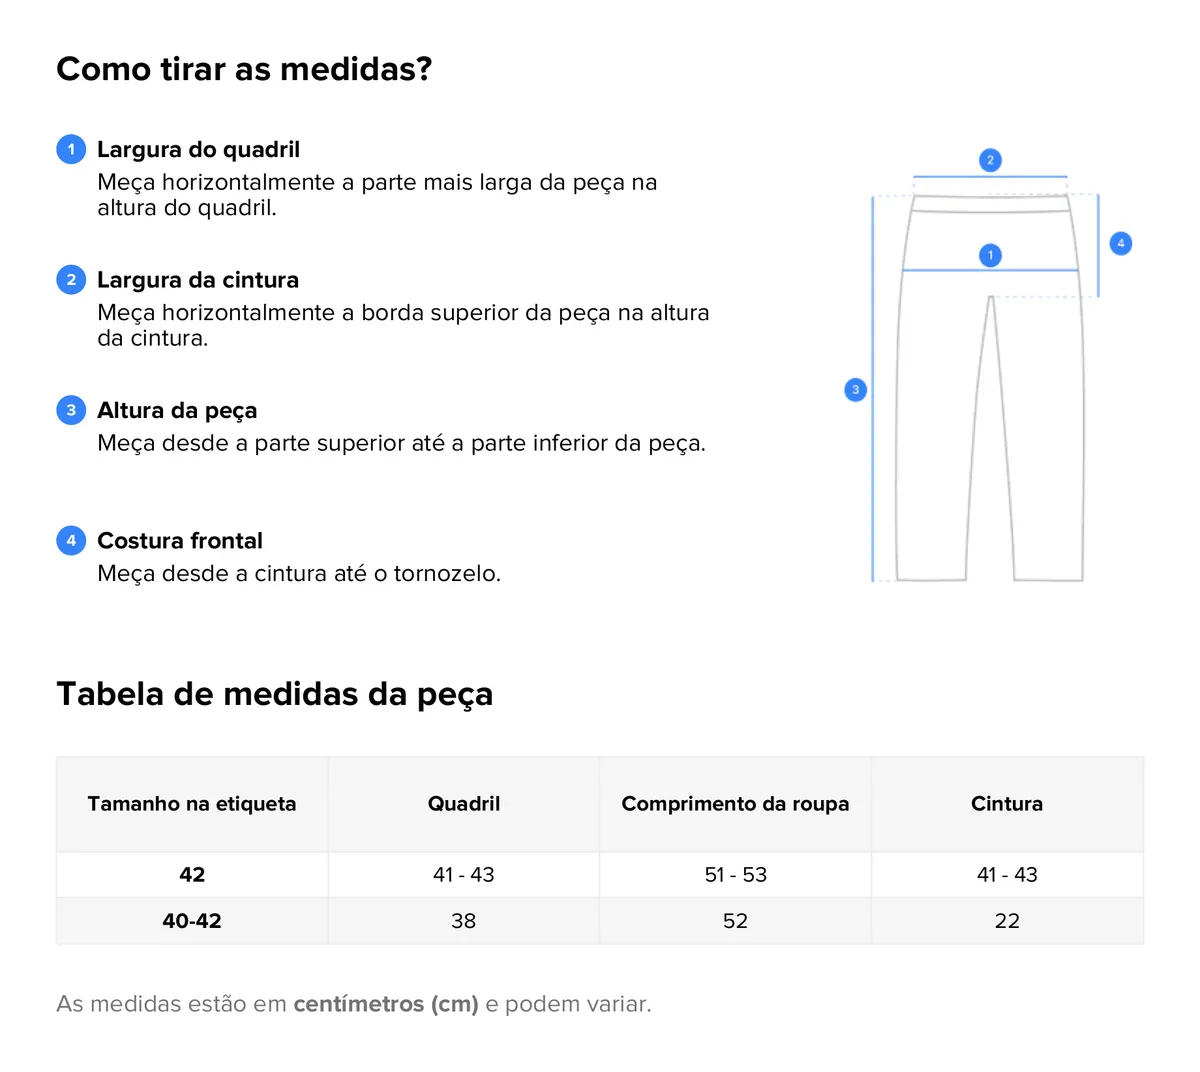Click the Cintura column header

1007,804
